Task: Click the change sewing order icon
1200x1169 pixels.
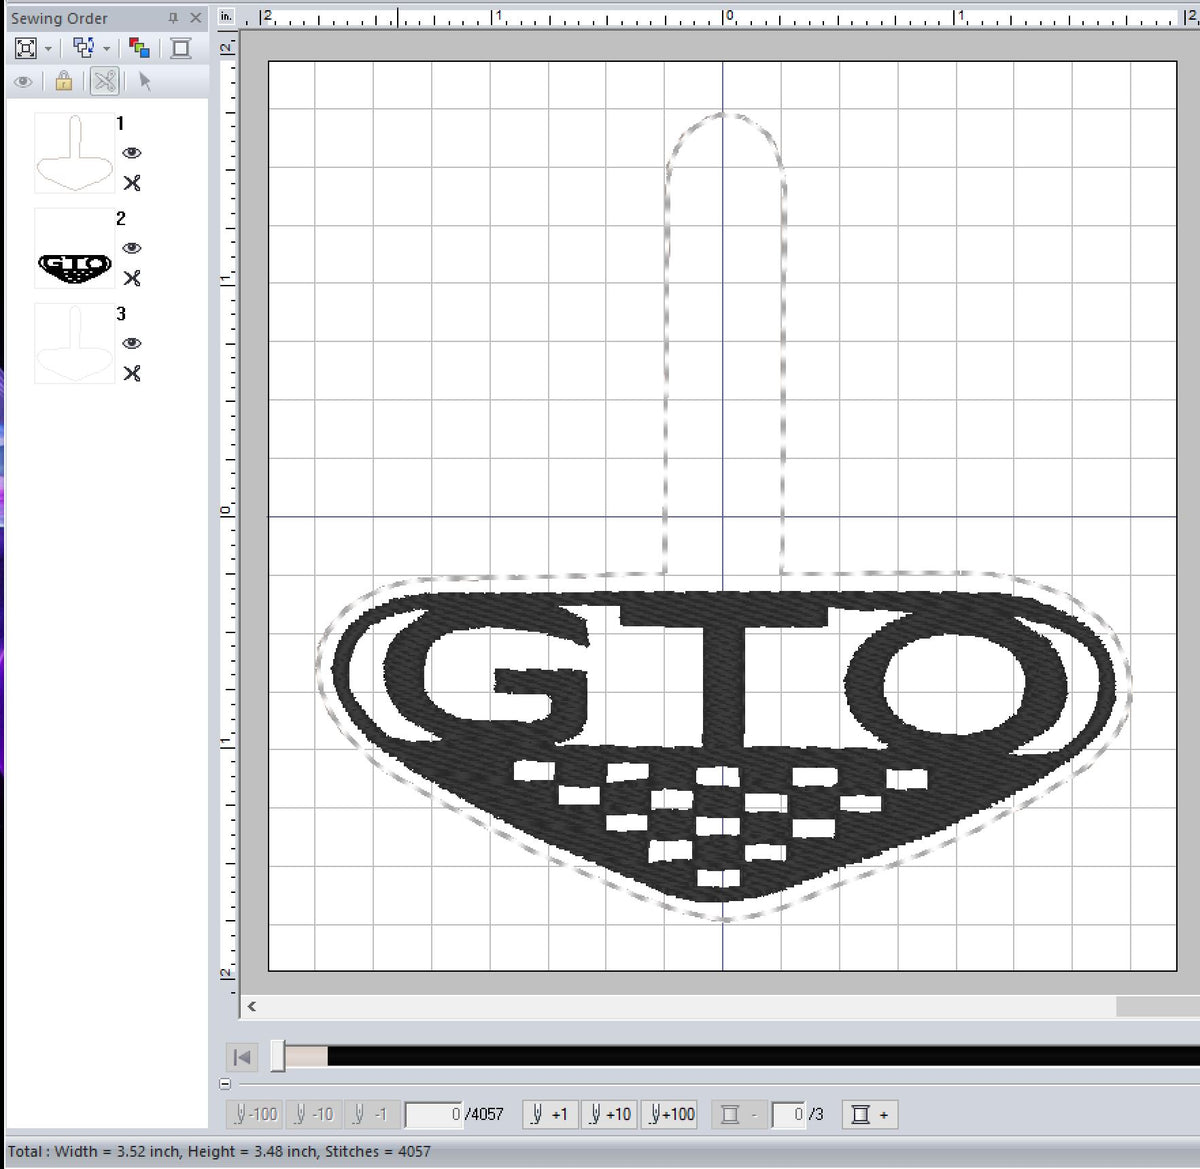Action: (84, 48)
